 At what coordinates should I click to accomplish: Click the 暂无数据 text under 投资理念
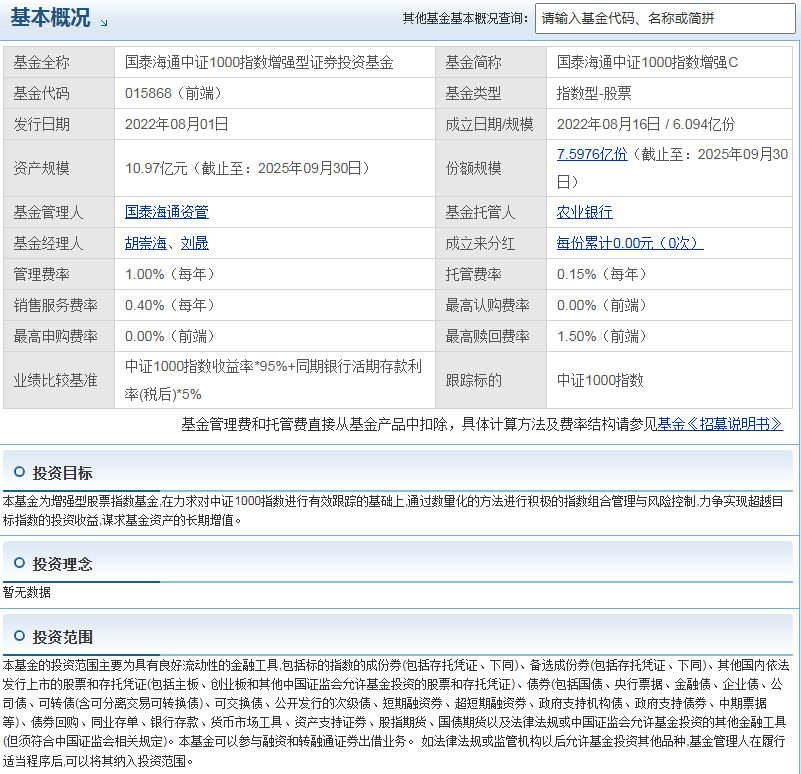pos(27,593)
